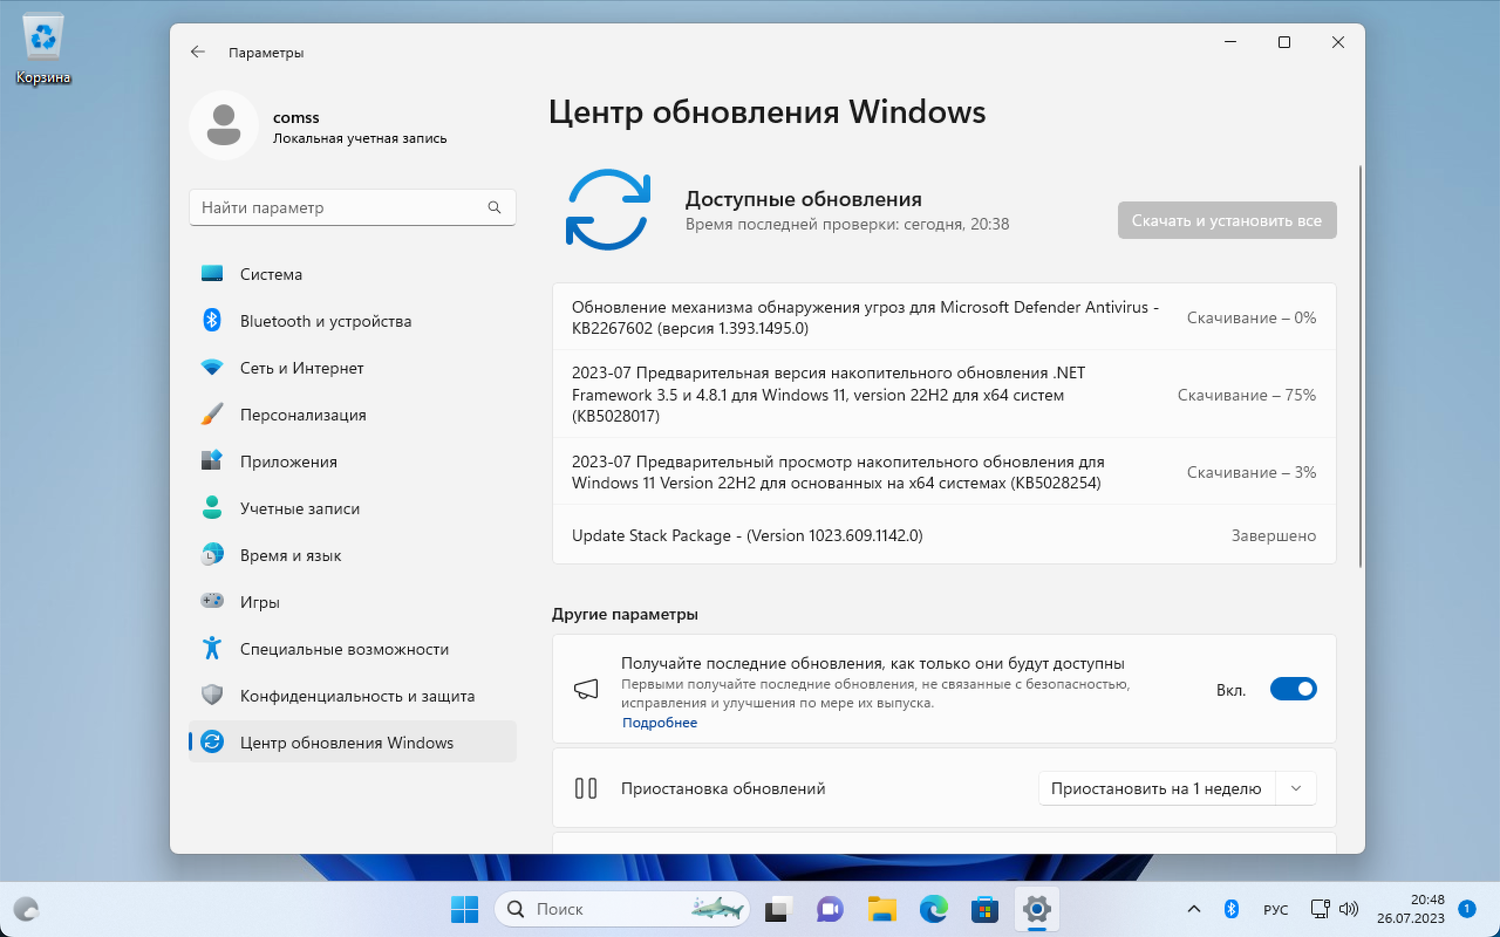Click the Settings gear in the taskbar
The width and height of the screenshot is (1500, 937).
tap(1037, 909)
